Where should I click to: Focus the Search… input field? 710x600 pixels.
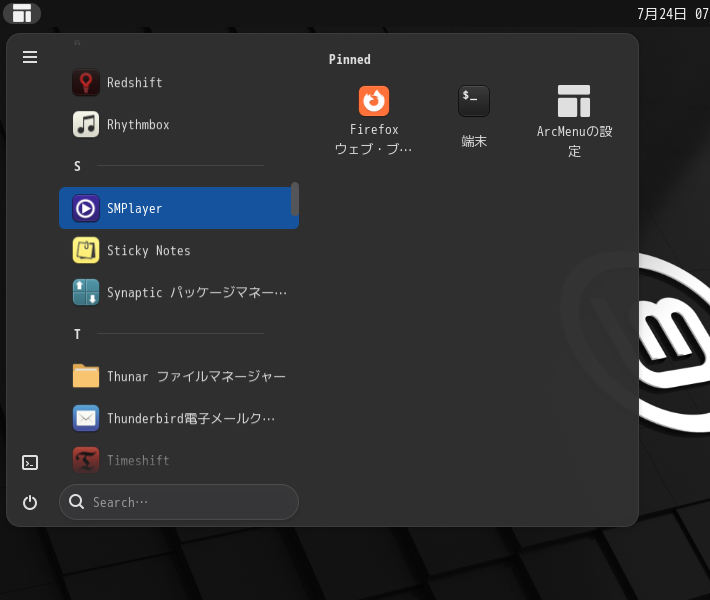pyautogui.click(x=179, y=502)
